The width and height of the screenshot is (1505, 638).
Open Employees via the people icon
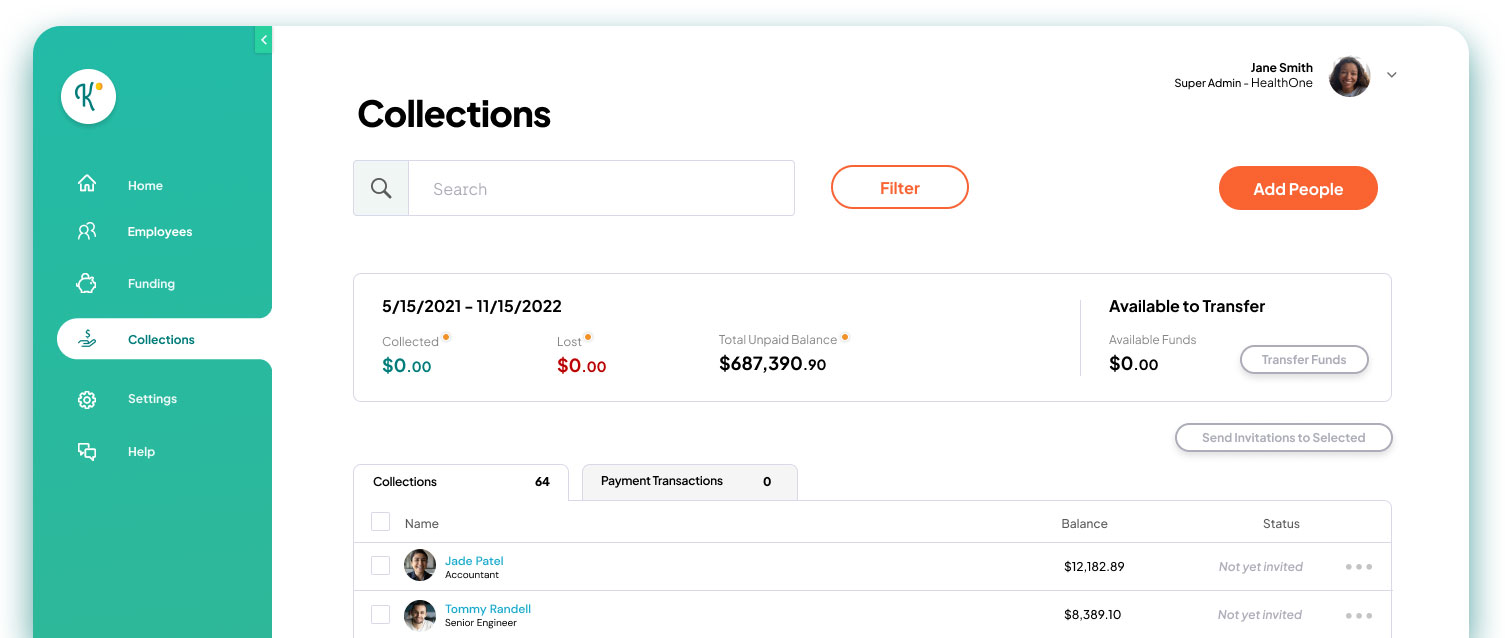click(87, 231)
